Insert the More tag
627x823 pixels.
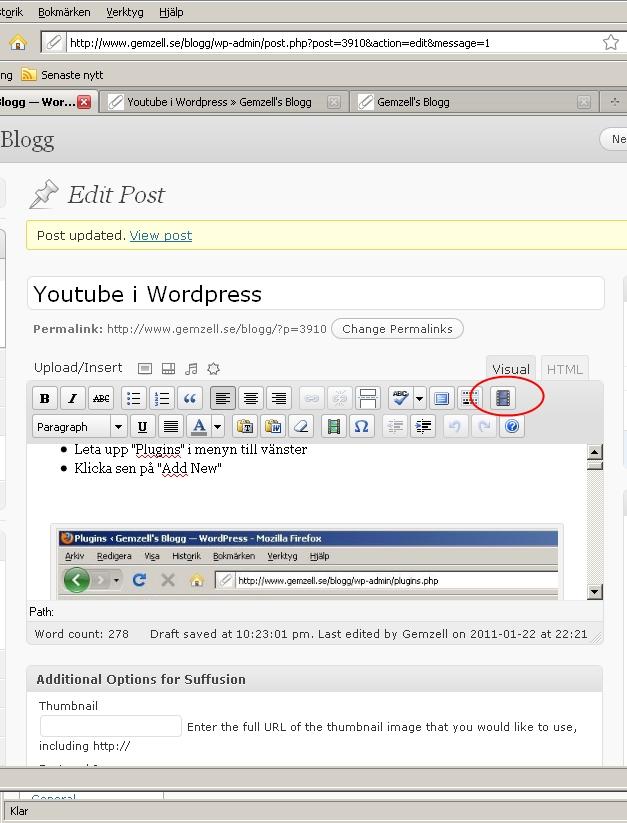click(x=368, y=398)
